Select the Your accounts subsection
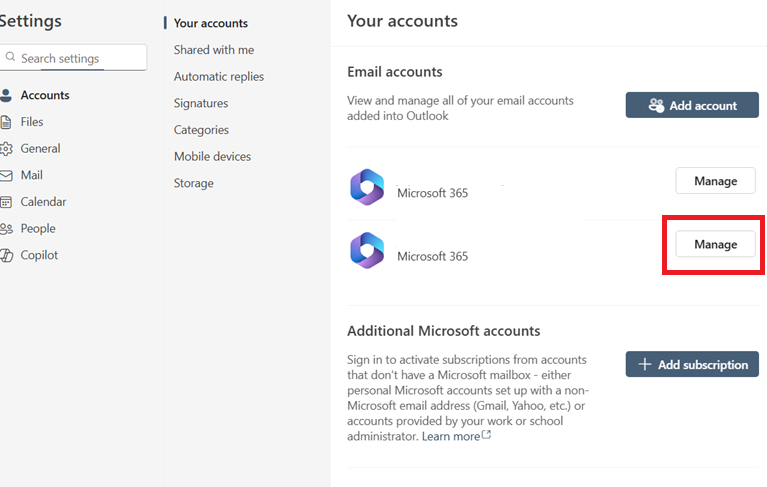This screenshot has height=487, width=767. pyautogui.click(x=211, y=23)
